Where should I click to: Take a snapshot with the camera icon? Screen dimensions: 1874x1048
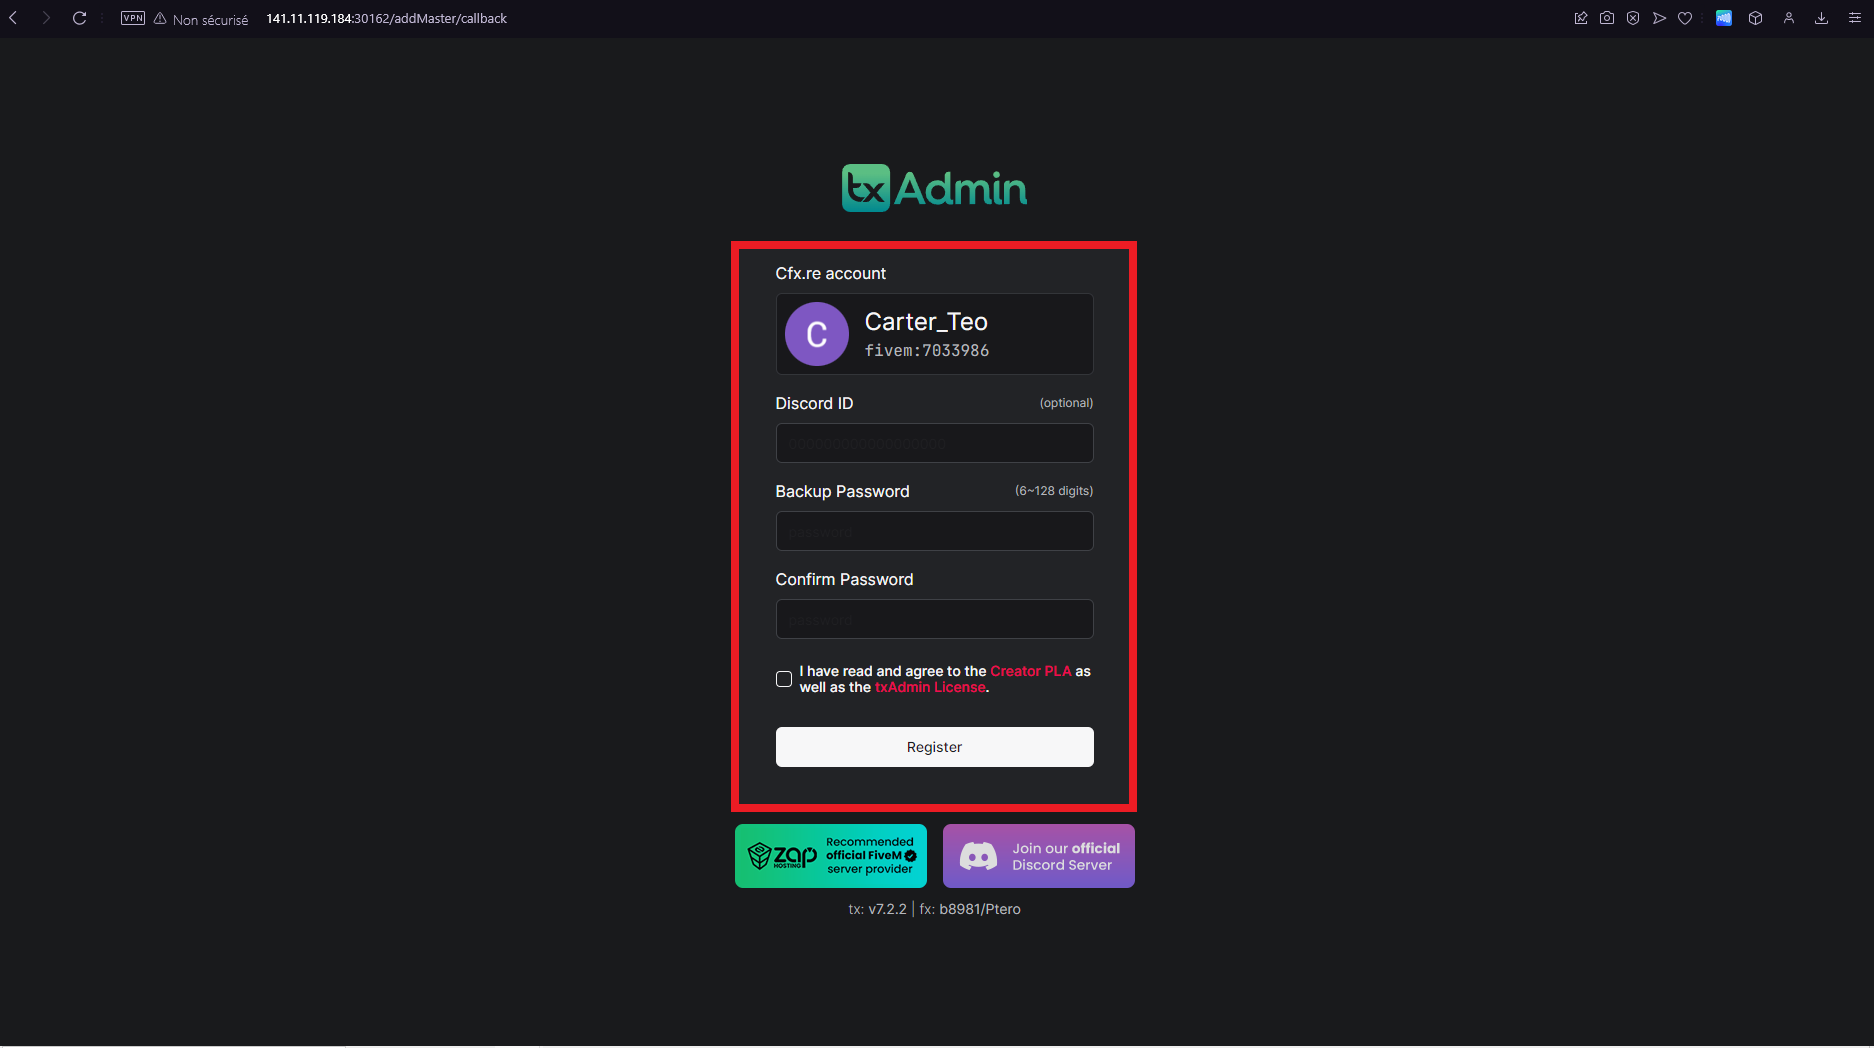click(1607, 18)
